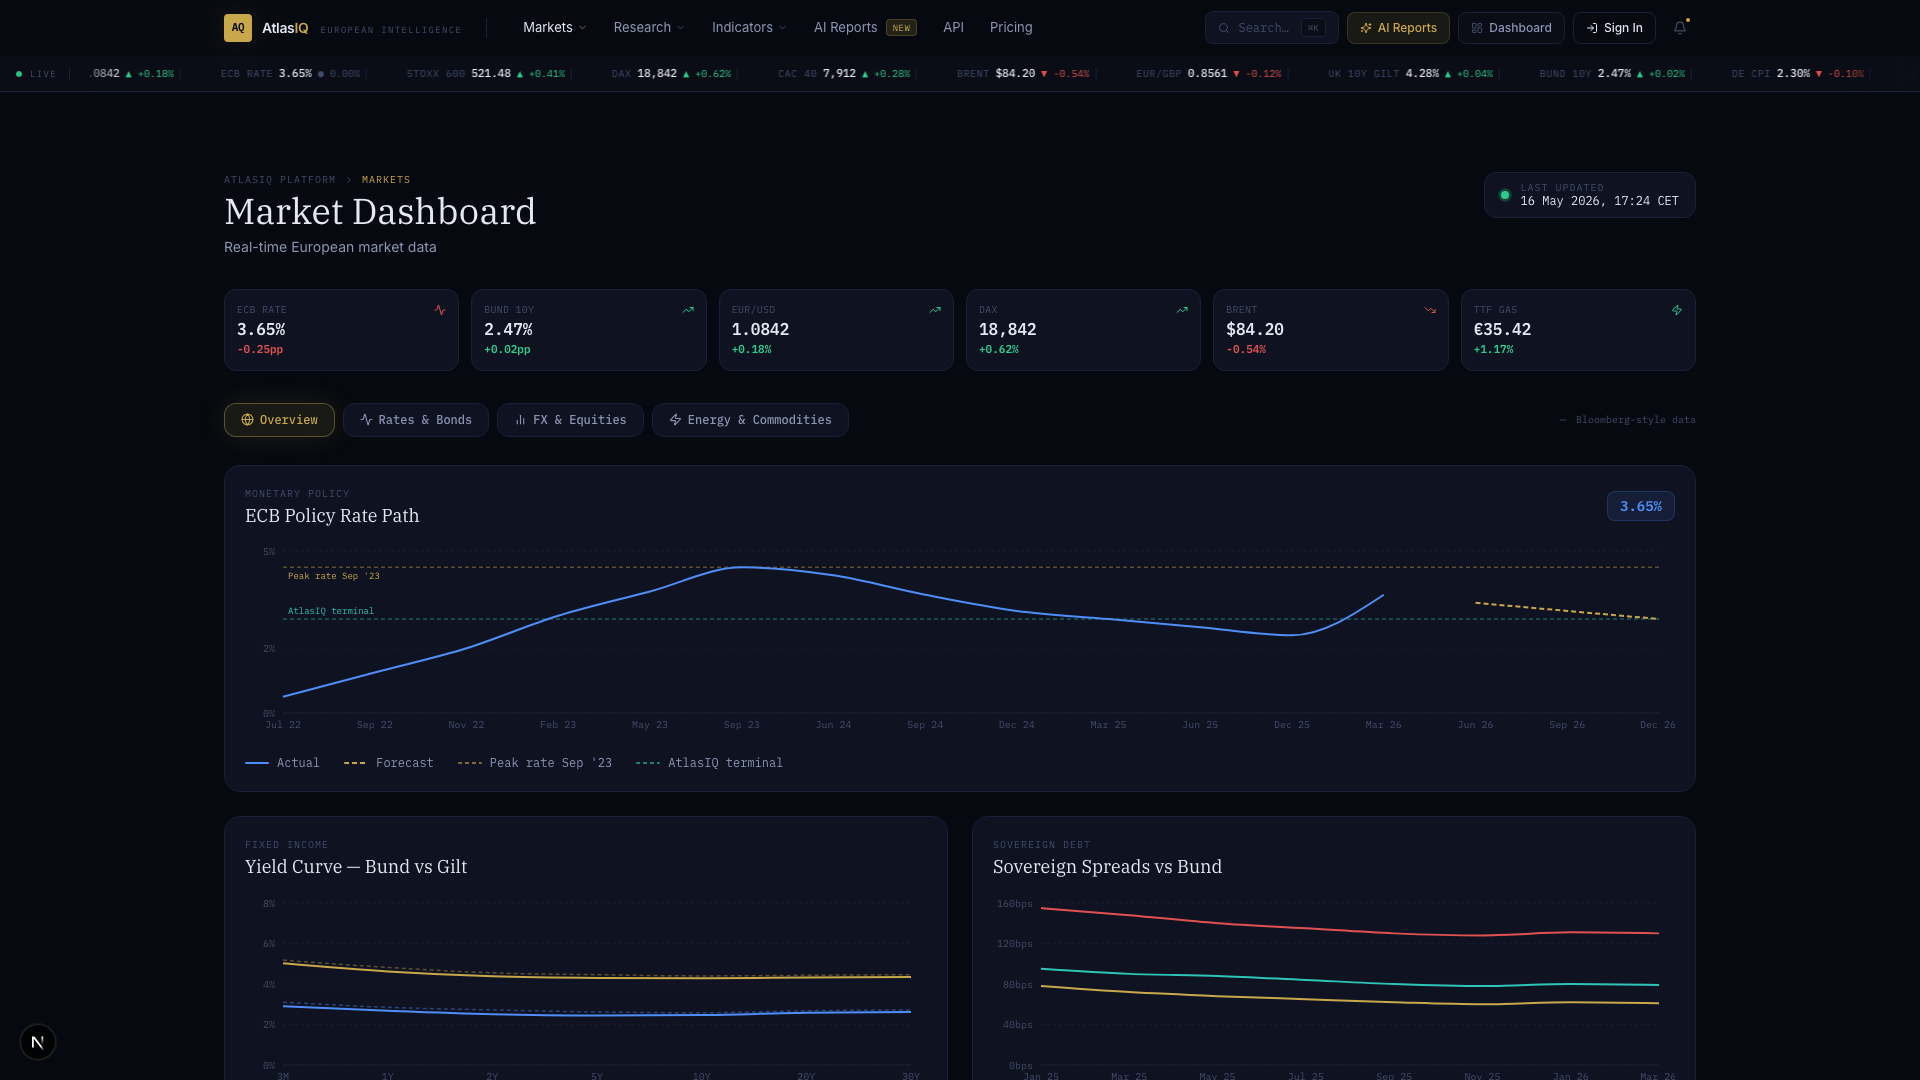The image size is (1920, 1080).
Task: Click the AtlasIQ AQ logo icon
Action: (237, 28)
